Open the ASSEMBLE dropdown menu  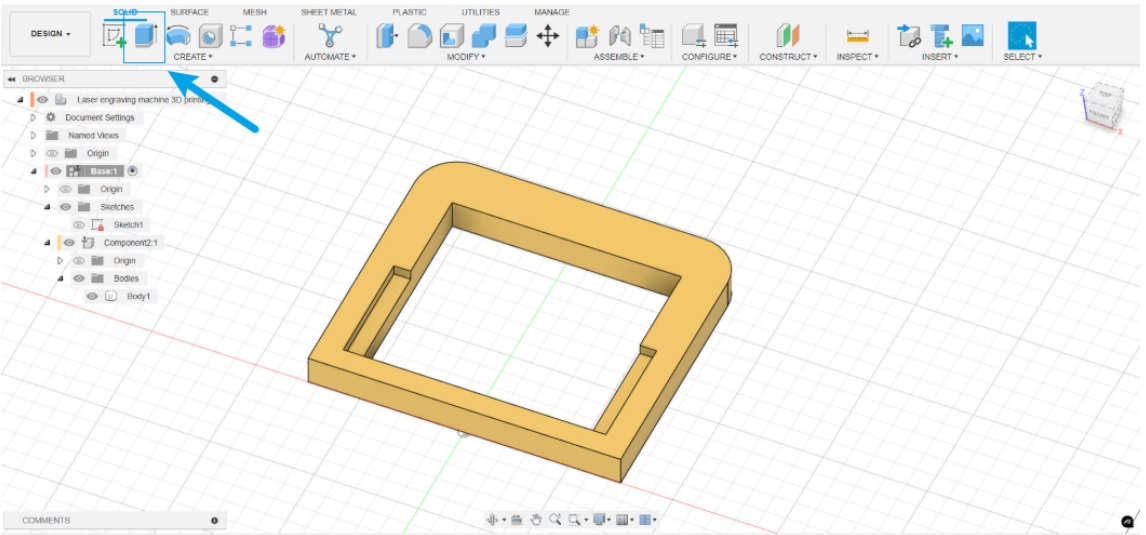tap(619, 56)
